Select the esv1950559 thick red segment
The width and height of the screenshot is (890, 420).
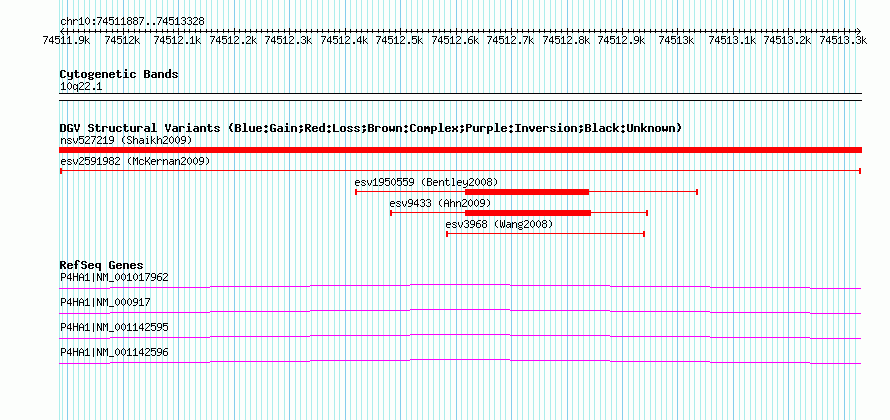(527, 192)
